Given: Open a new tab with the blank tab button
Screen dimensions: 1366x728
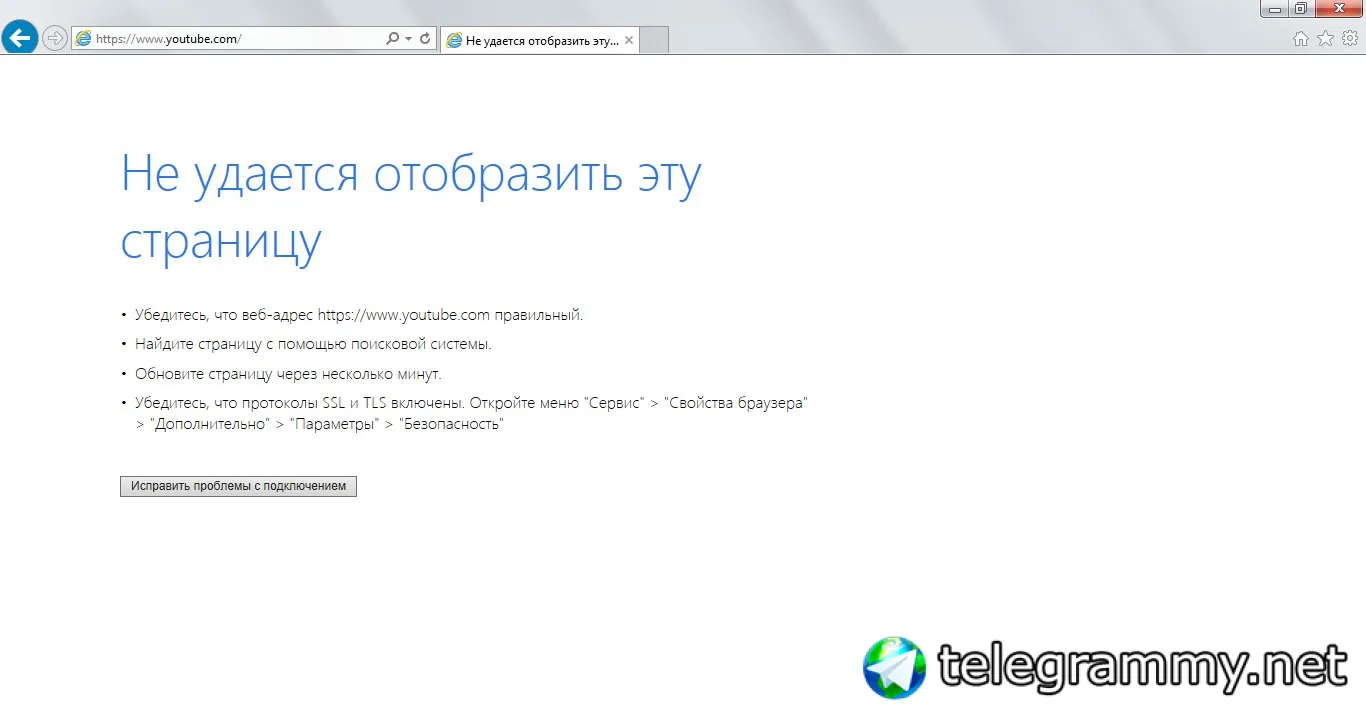Looking at the screenshot, I should point(654,41).
